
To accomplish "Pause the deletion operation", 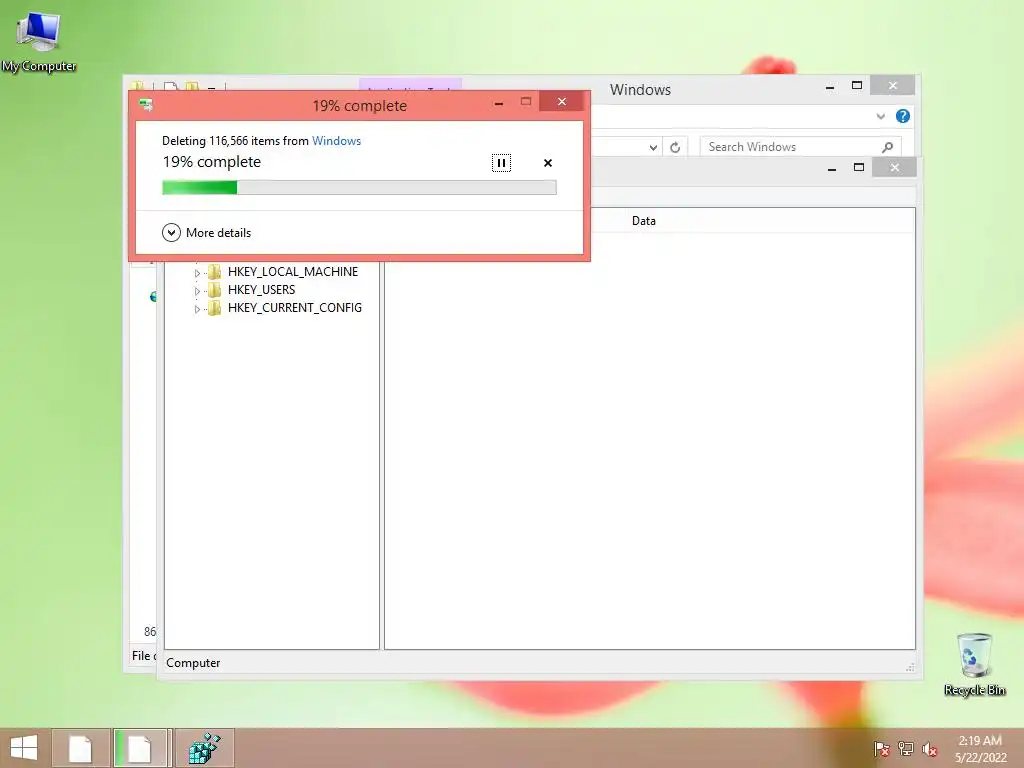I will [501, 163].
